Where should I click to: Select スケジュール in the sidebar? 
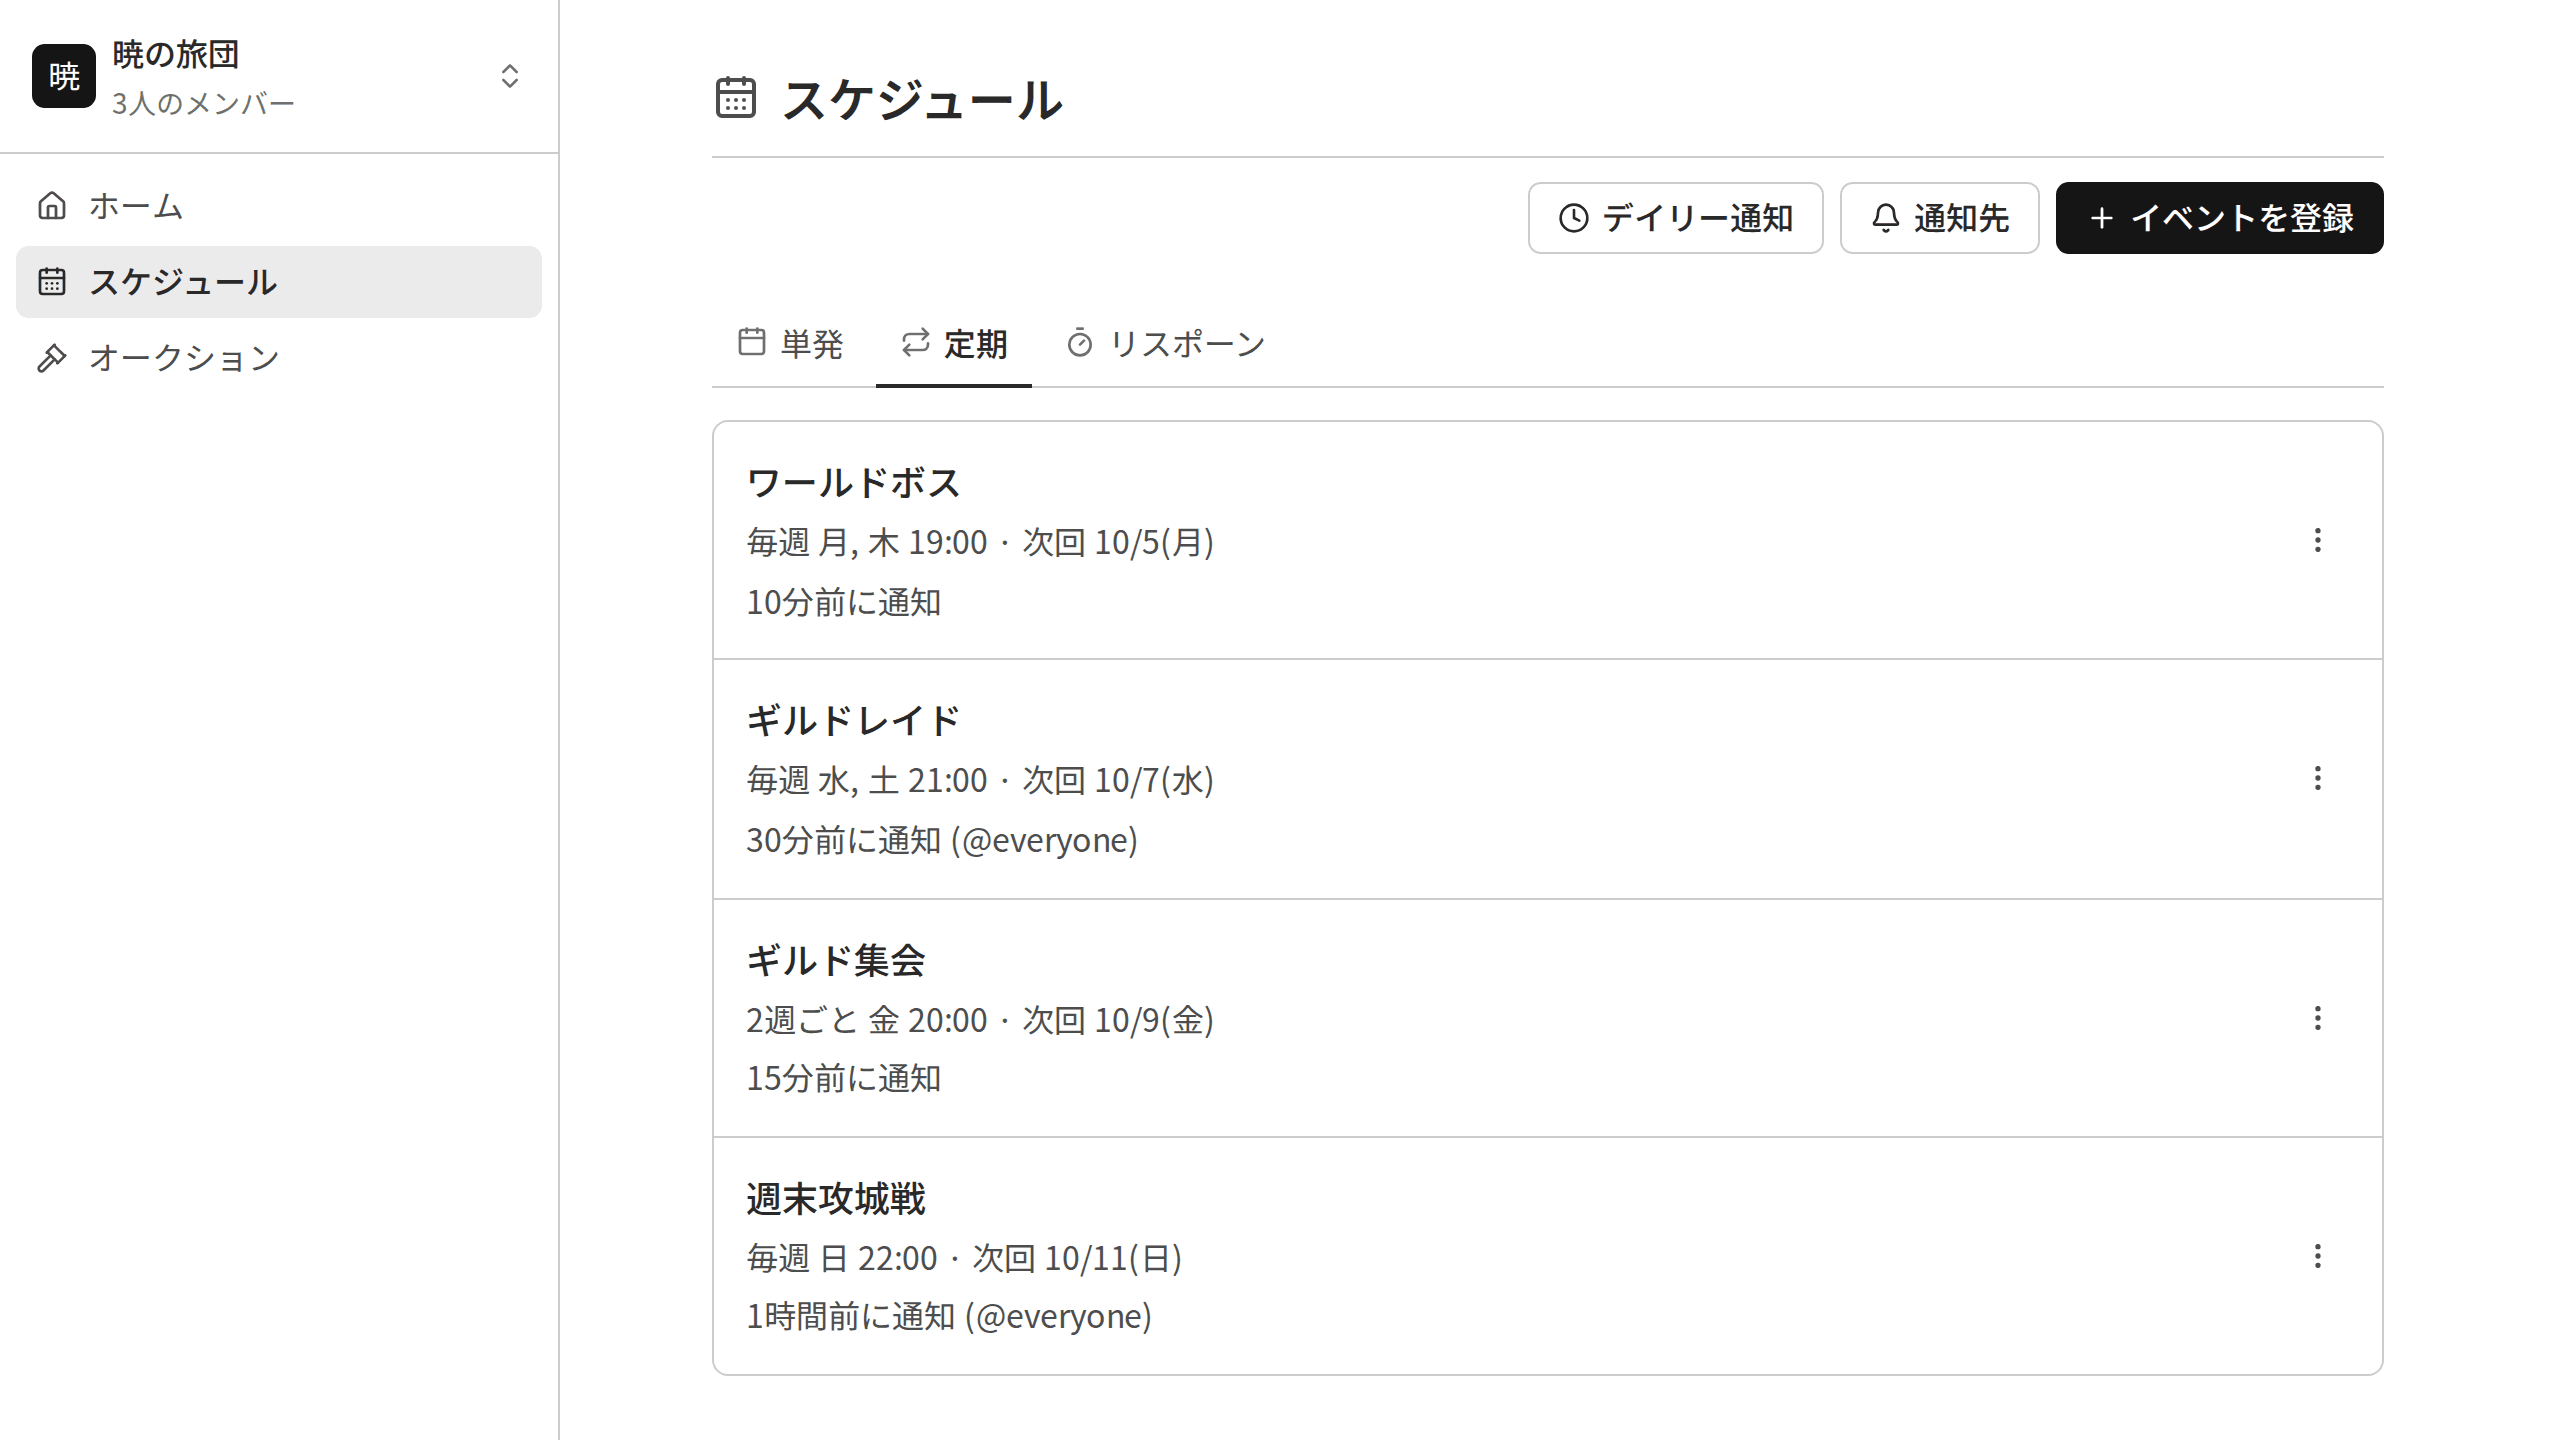[279, 282]
